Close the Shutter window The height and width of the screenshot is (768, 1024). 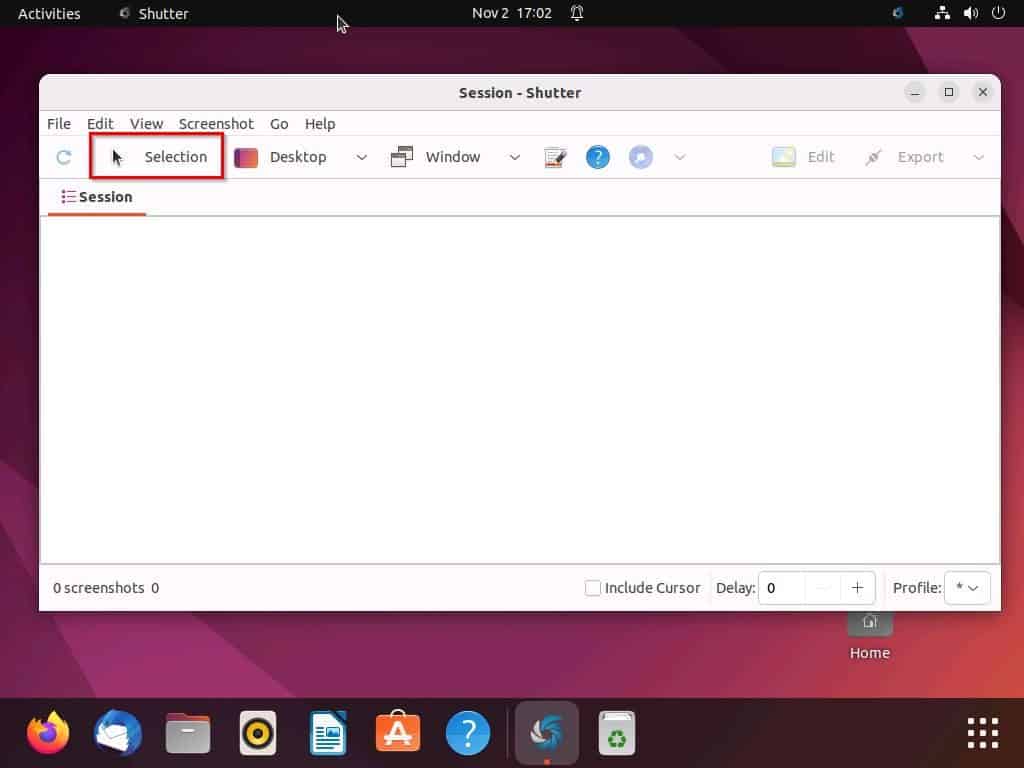tap(982, 92)
